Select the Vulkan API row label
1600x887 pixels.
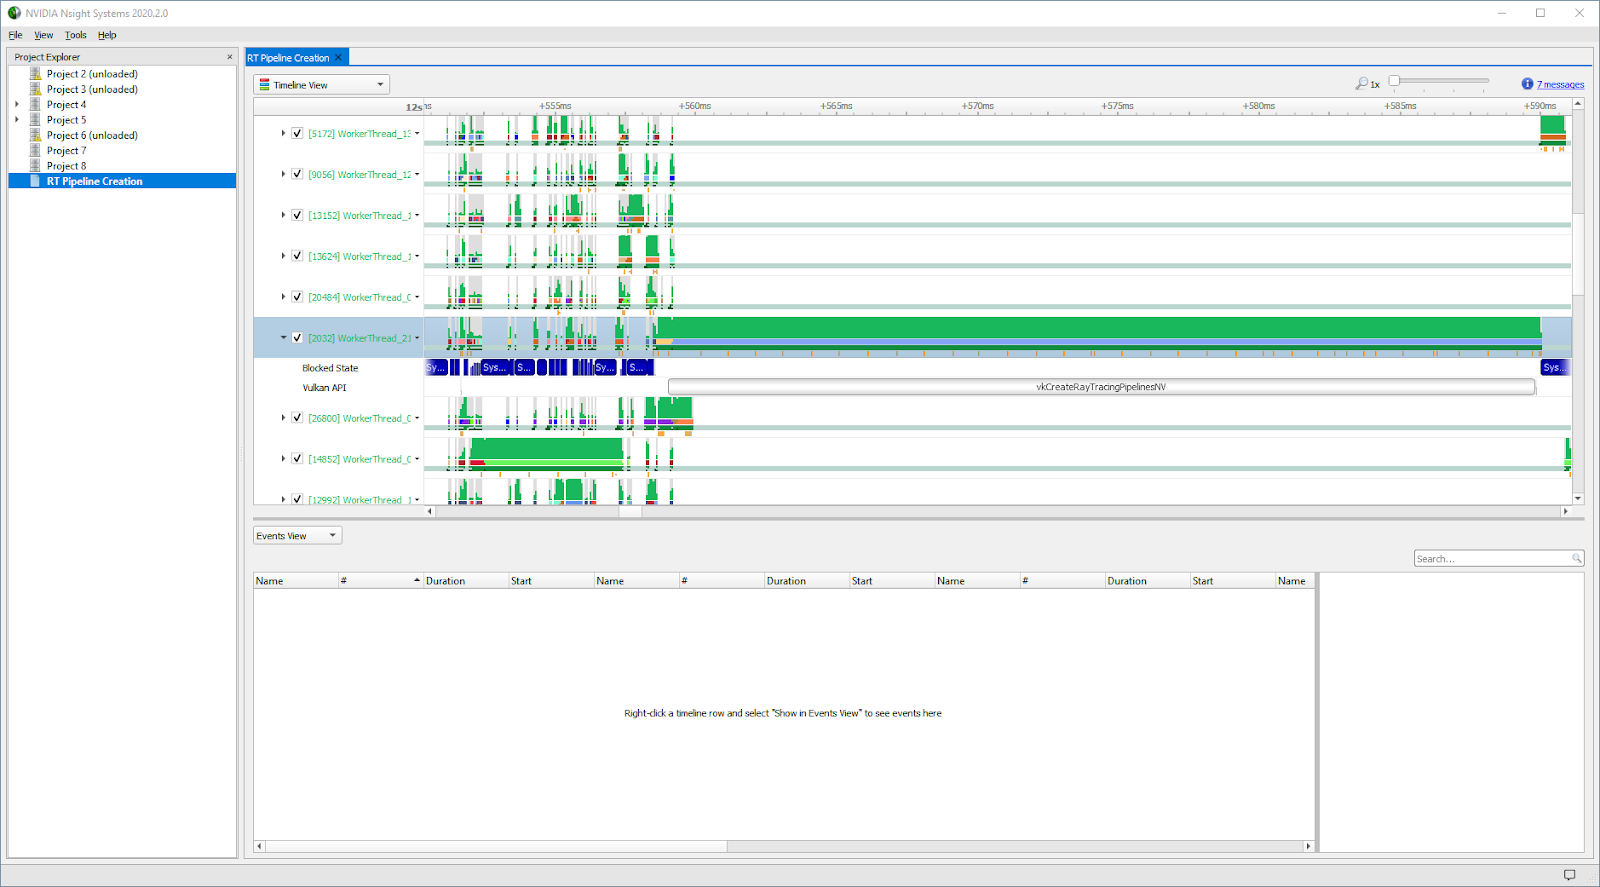324,388
